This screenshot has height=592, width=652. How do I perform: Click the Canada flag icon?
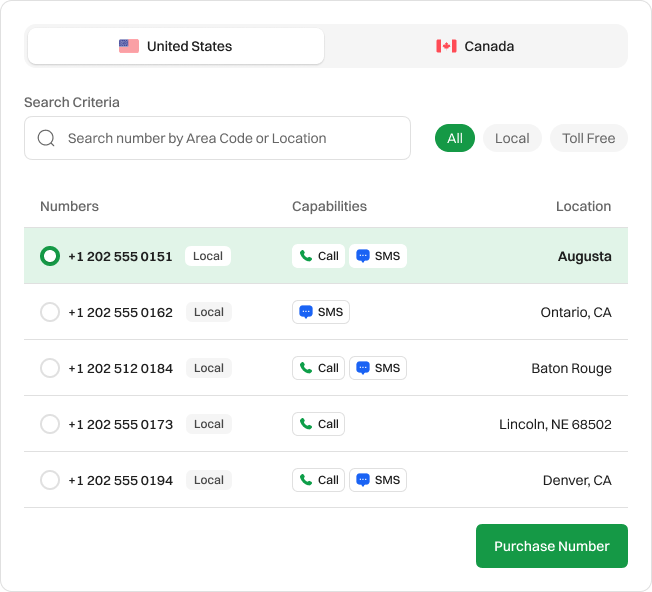click(446, 46)
